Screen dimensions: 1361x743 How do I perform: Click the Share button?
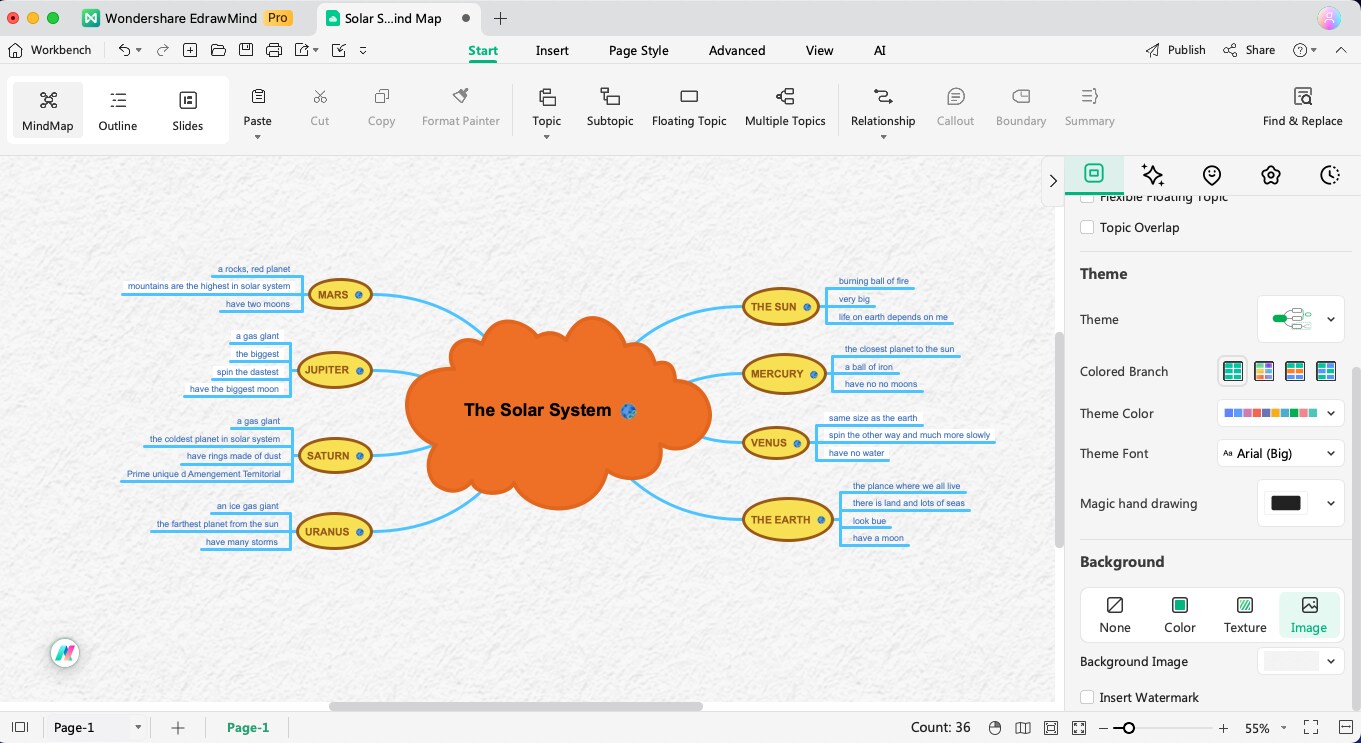[x=1249, y=50]
